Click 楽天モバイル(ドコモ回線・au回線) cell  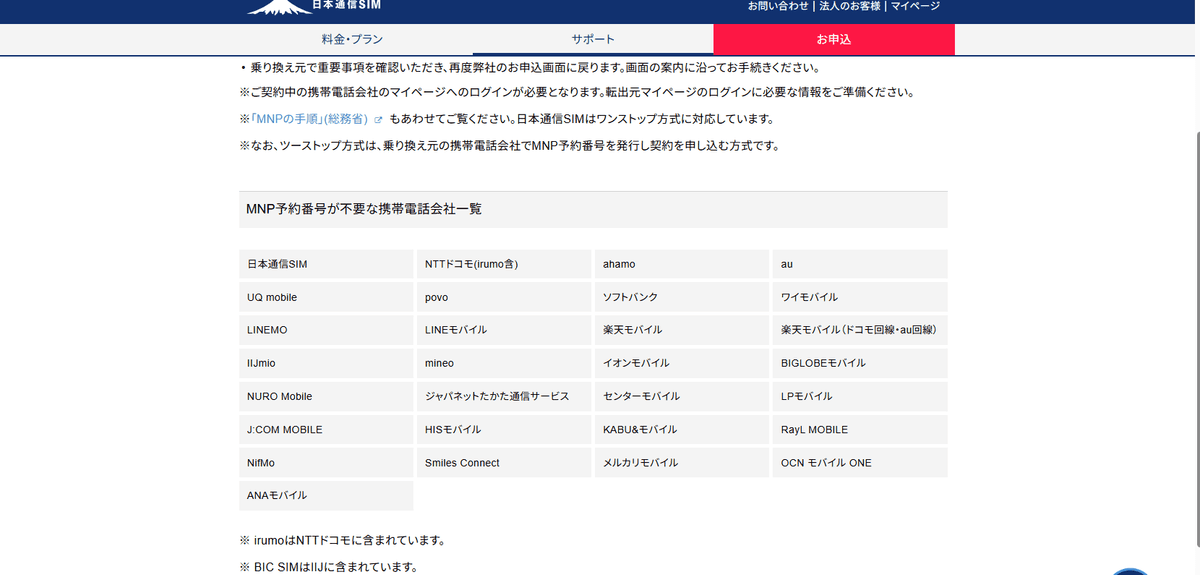click(860, 330)
